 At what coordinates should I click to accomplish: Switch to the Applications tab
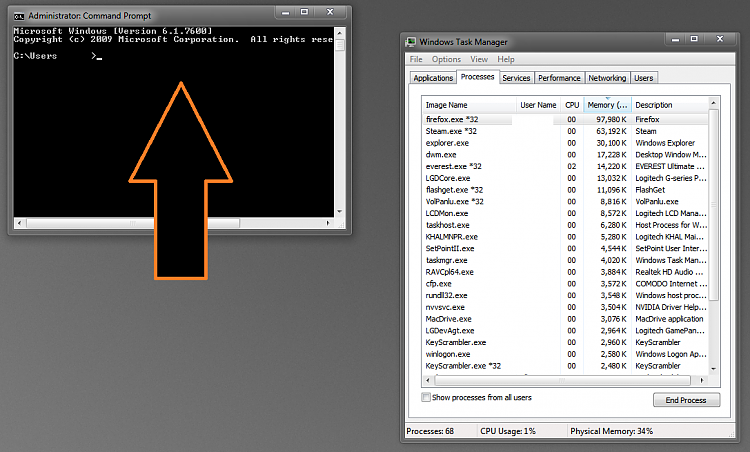(x=433, y=78)
